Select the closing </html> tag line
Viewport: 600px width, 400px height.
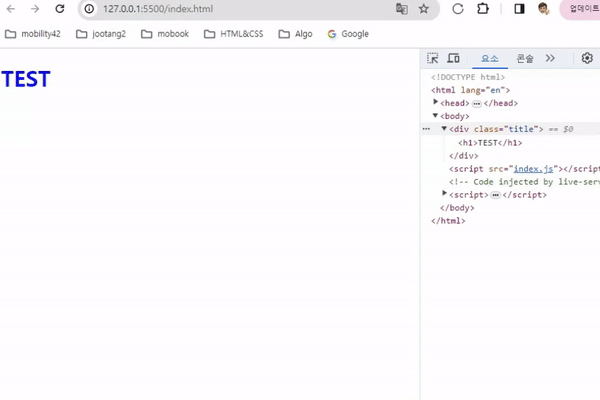(448, 221)
